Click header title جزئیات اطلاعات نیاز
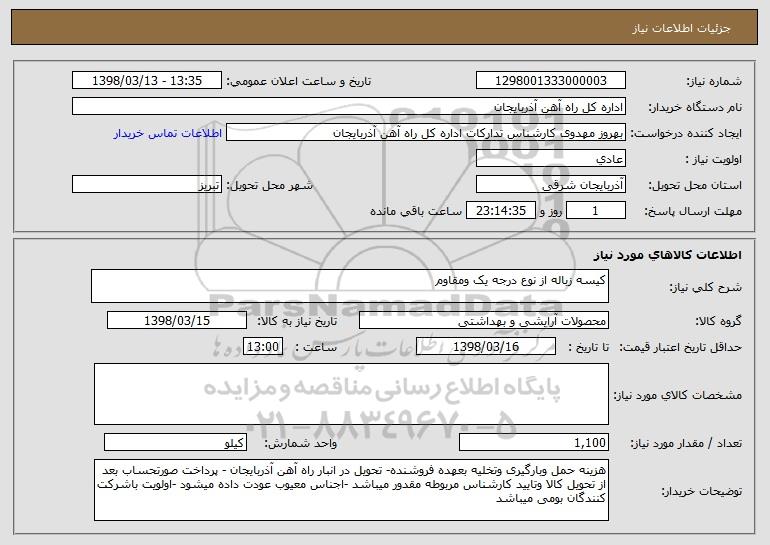 681,28
